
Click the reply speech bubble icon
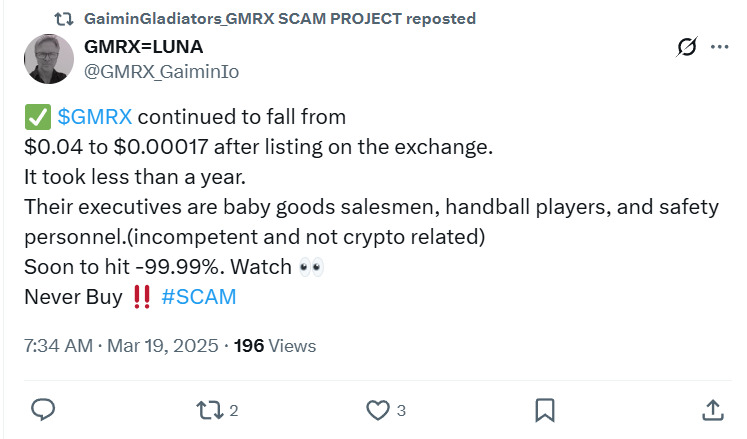pyautogui.click(x=43, y=409)
